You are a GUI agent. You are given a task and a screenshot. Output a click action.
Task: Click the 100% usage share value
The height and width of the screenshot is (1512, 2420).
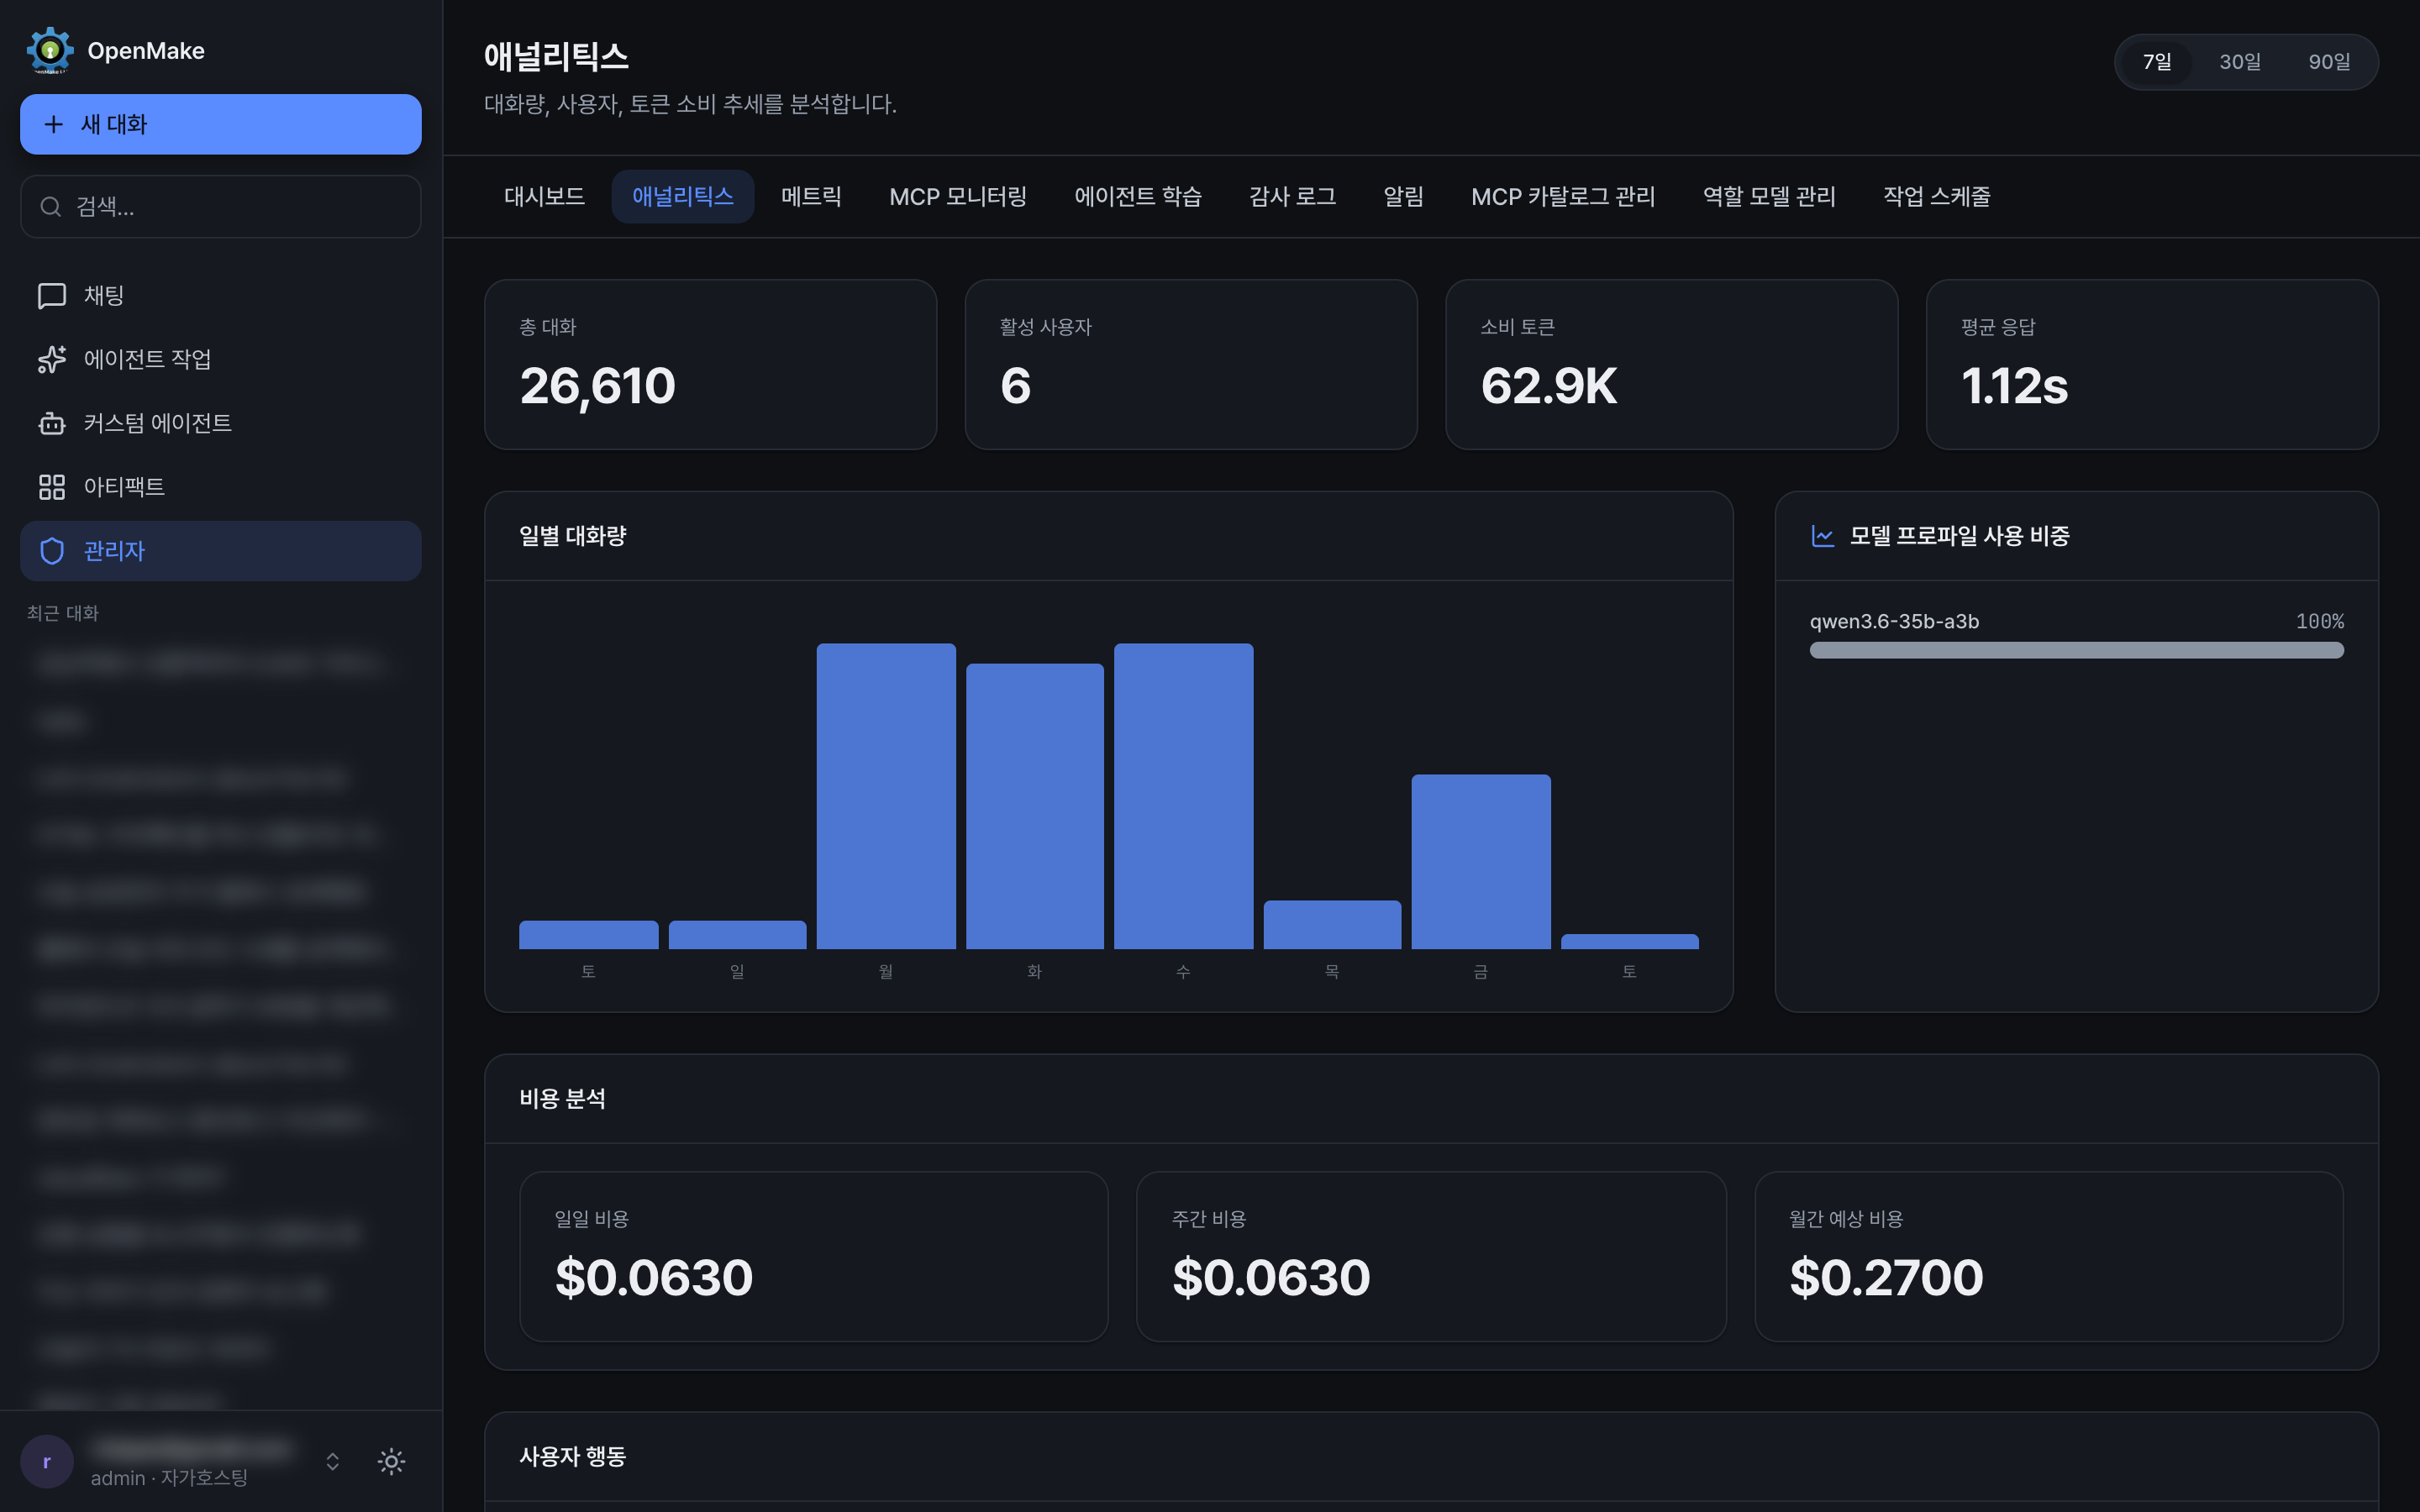point(2319,621)
